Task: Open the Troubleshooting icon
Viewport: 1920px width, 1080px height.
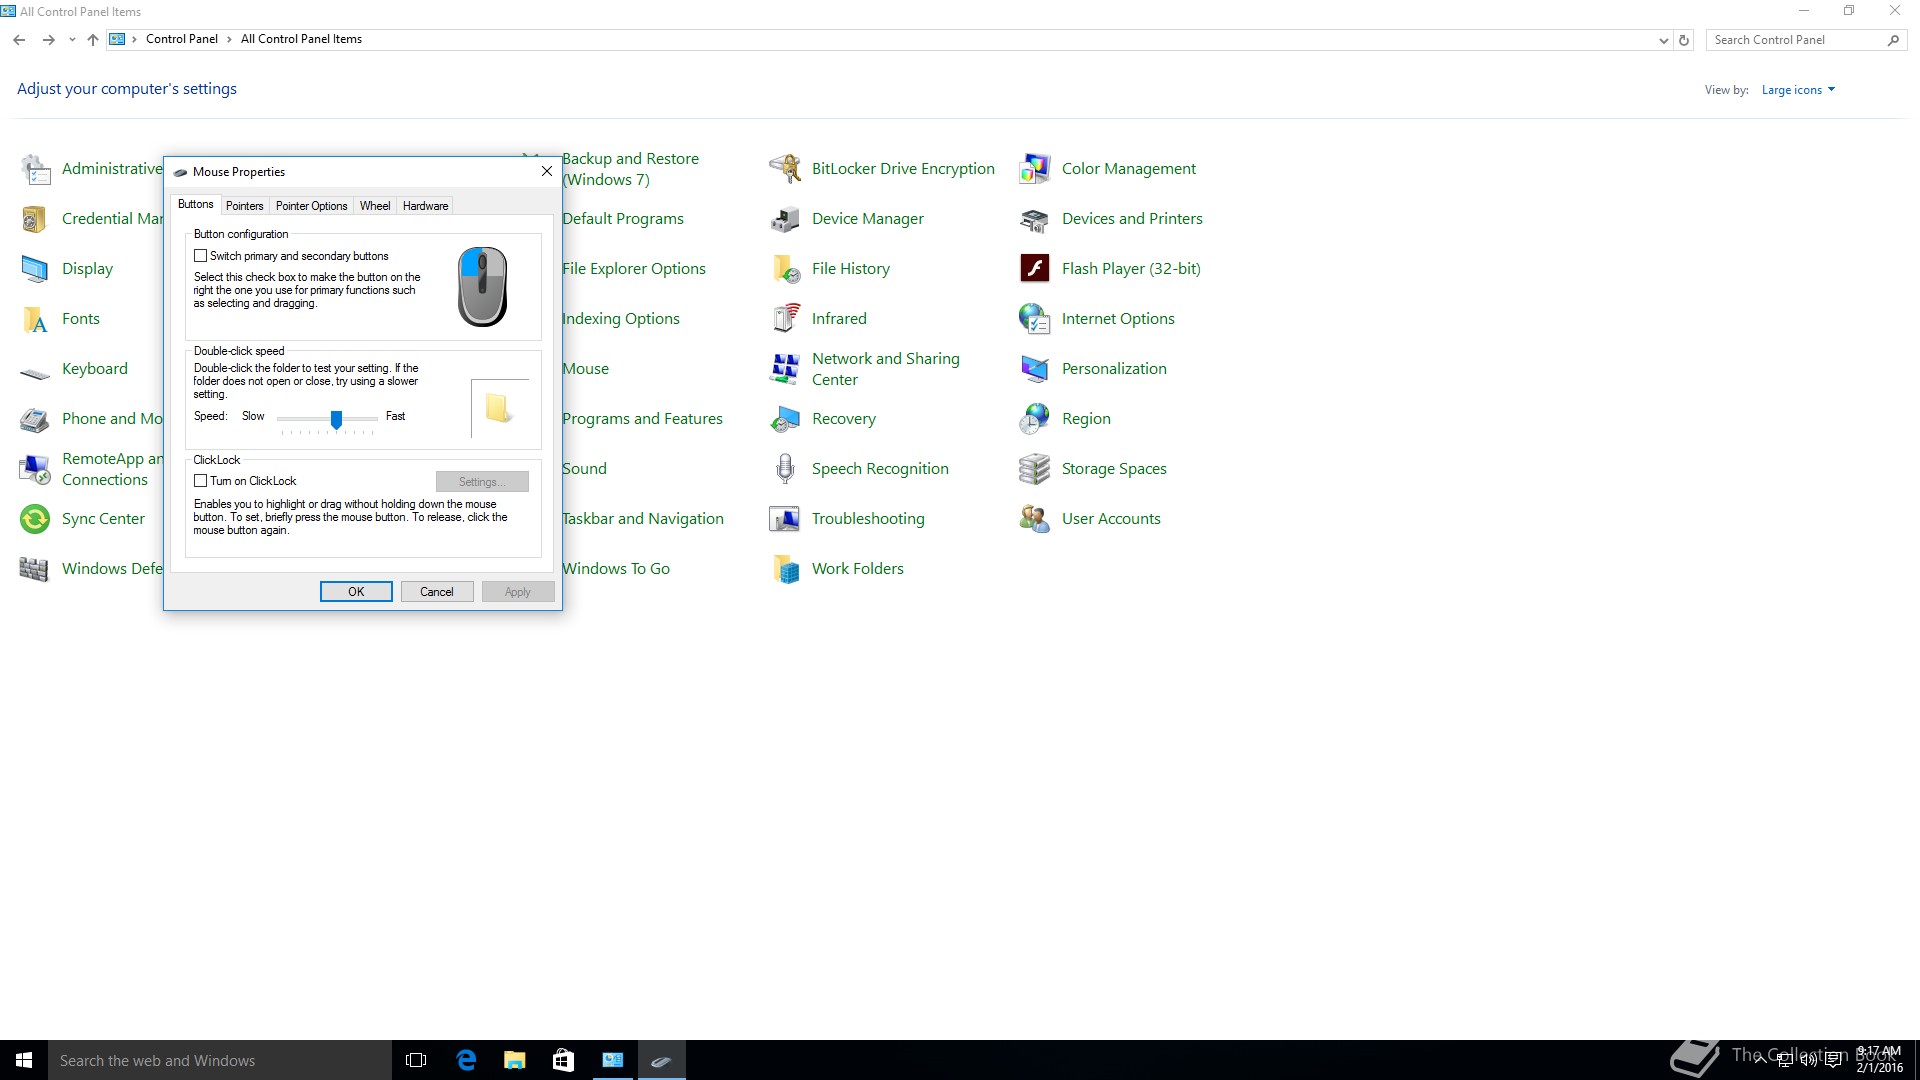Action: (x=785, y=519)
